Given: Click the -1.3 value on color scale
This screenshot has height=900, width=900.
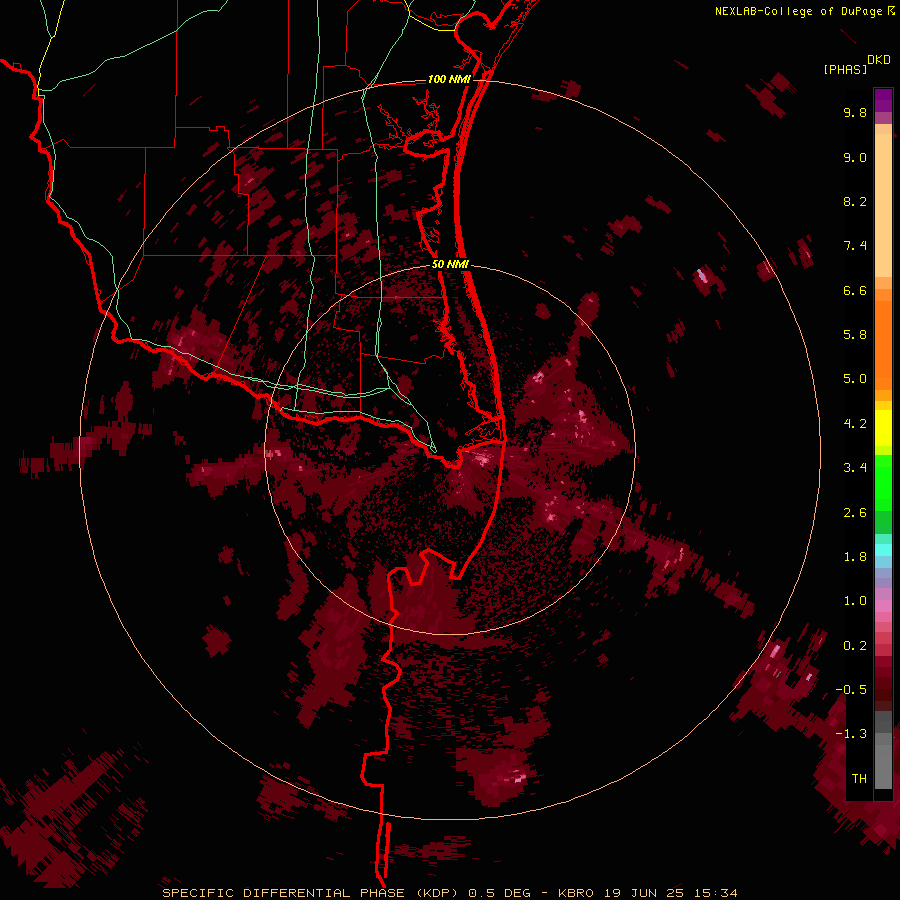Looking at the screenshot, I should [x=851, y=734].
